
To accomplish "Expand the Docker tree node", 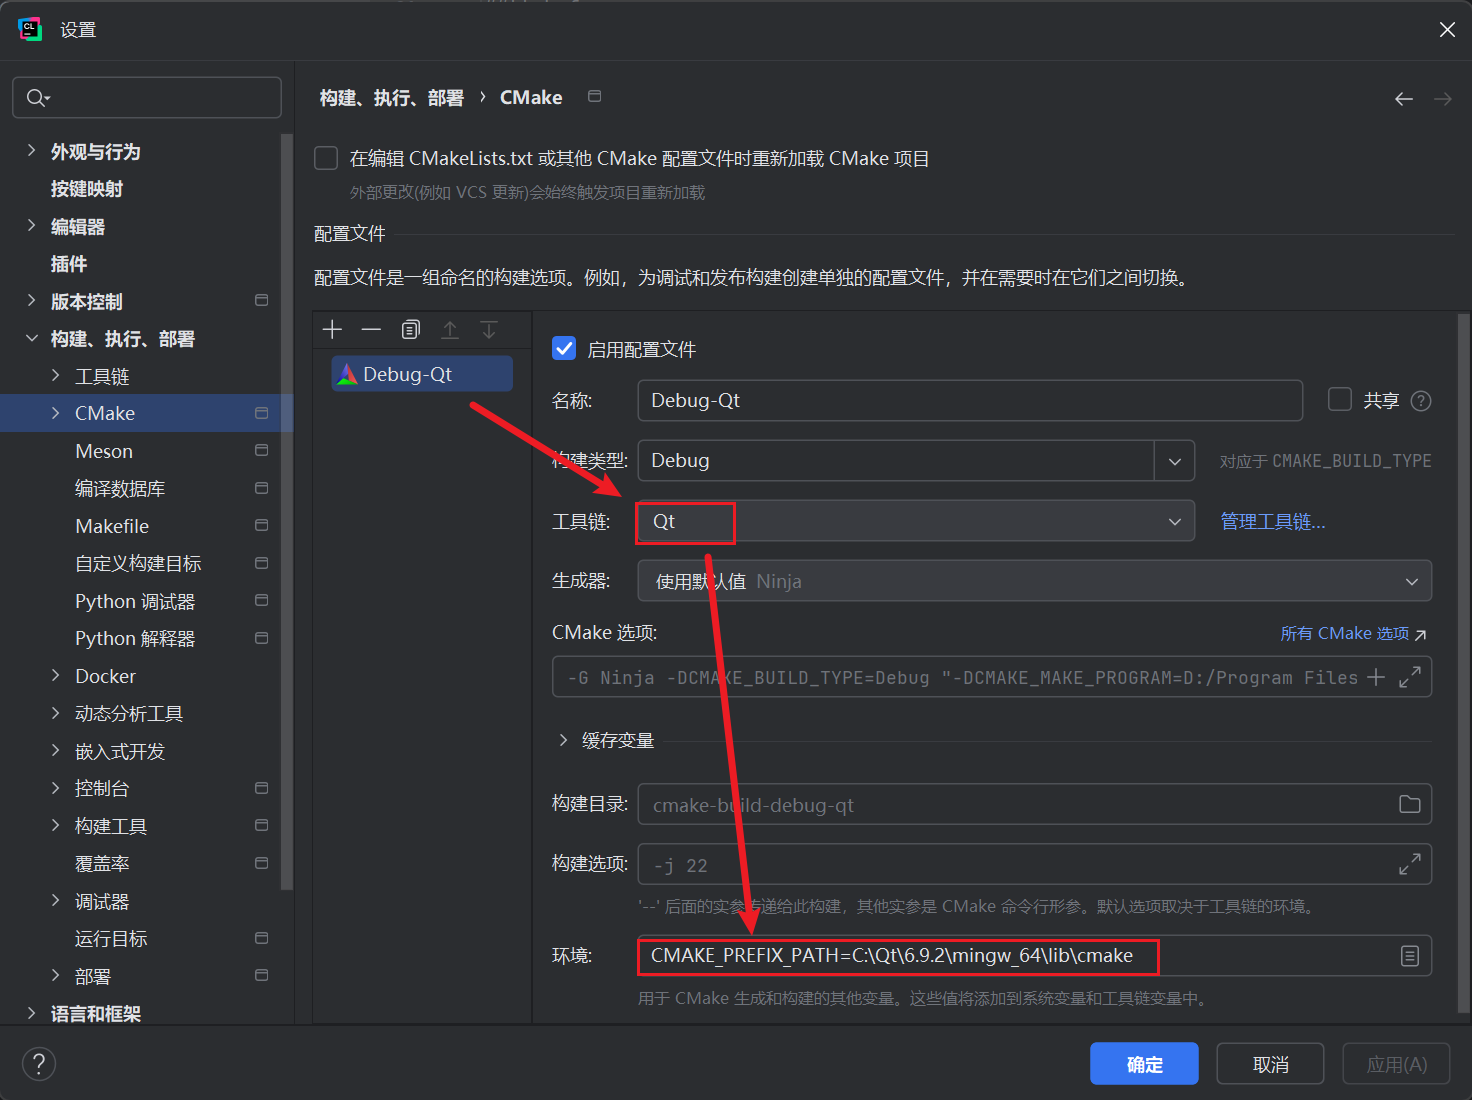I will 55,676.
